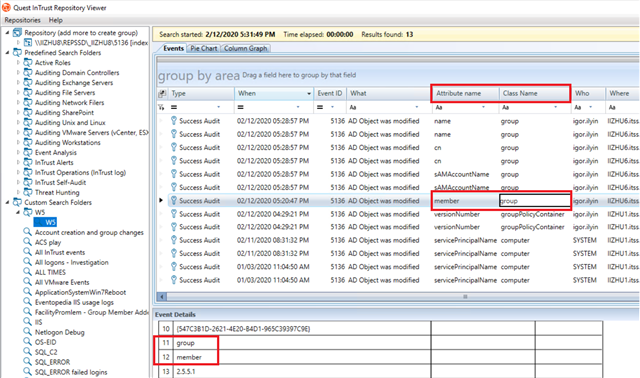Expand the Active Roles node
This screenshot has height=378, width=640.
(x=18, y=62)
